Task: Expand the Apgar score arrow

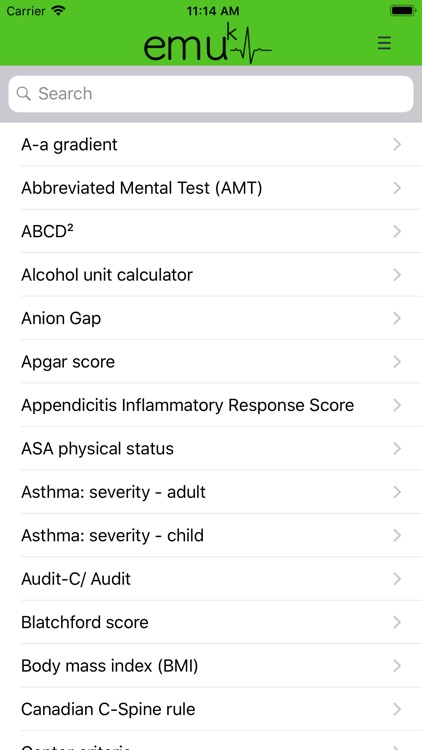Action: coord(397,362)
